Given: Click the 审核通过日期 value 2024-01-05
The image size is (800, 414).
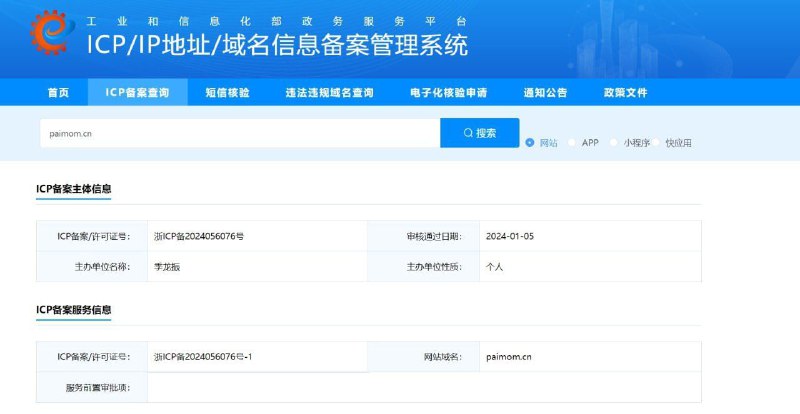Looking at the screenshot, I should click(510, 237).
